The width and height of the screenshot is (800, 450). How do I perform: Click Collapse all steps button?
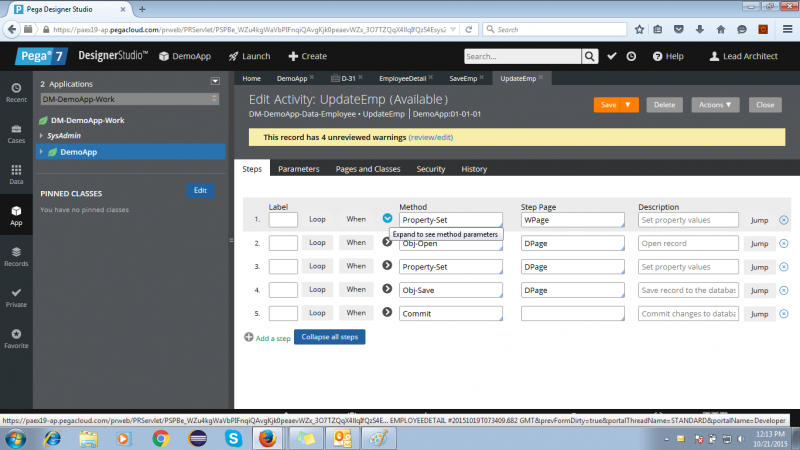tap(330, 337)
